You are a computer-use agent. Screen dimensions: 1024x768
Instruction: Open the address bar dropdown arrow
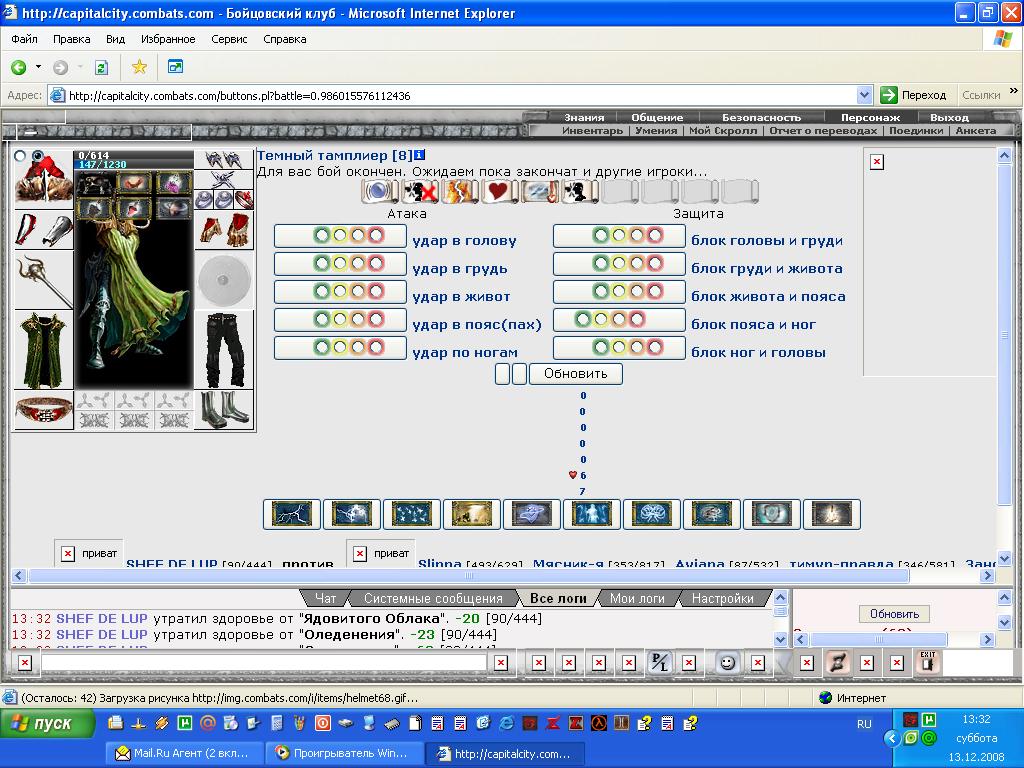pyautogui.click(x=864, y=95)
